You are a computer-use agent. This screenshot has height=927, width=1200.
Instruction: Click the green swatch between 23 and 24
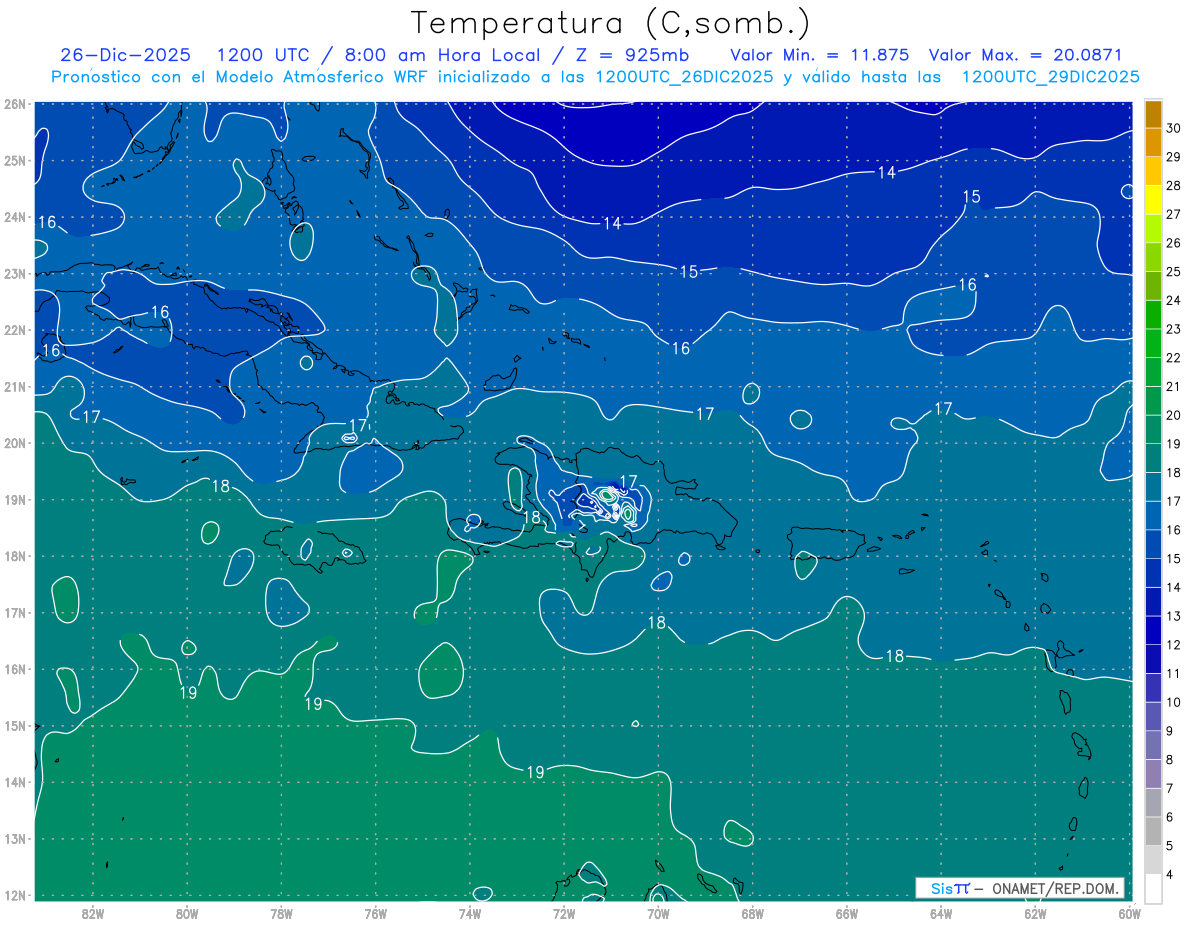pyautogui.click(x=1153, y=315)
